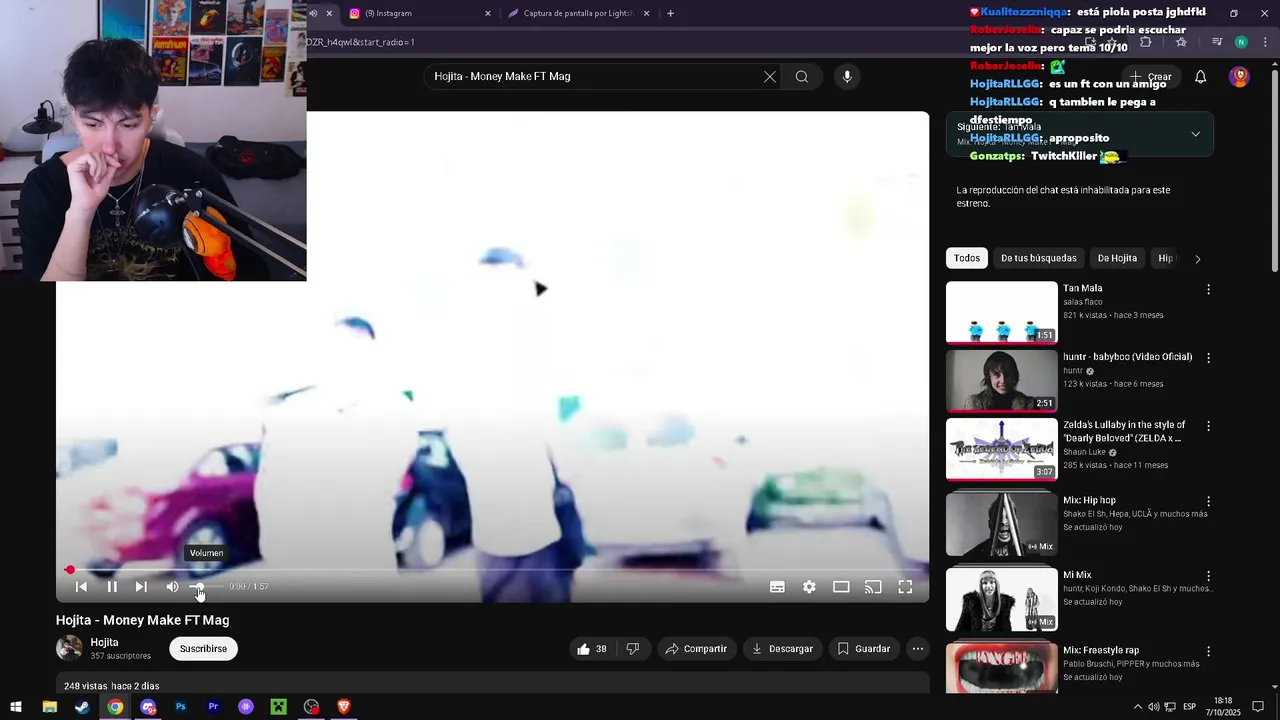Adjust the volume slider handle
Image resolution: width=1280 pixels, height=720 pixels.
[x=198, y=587]
